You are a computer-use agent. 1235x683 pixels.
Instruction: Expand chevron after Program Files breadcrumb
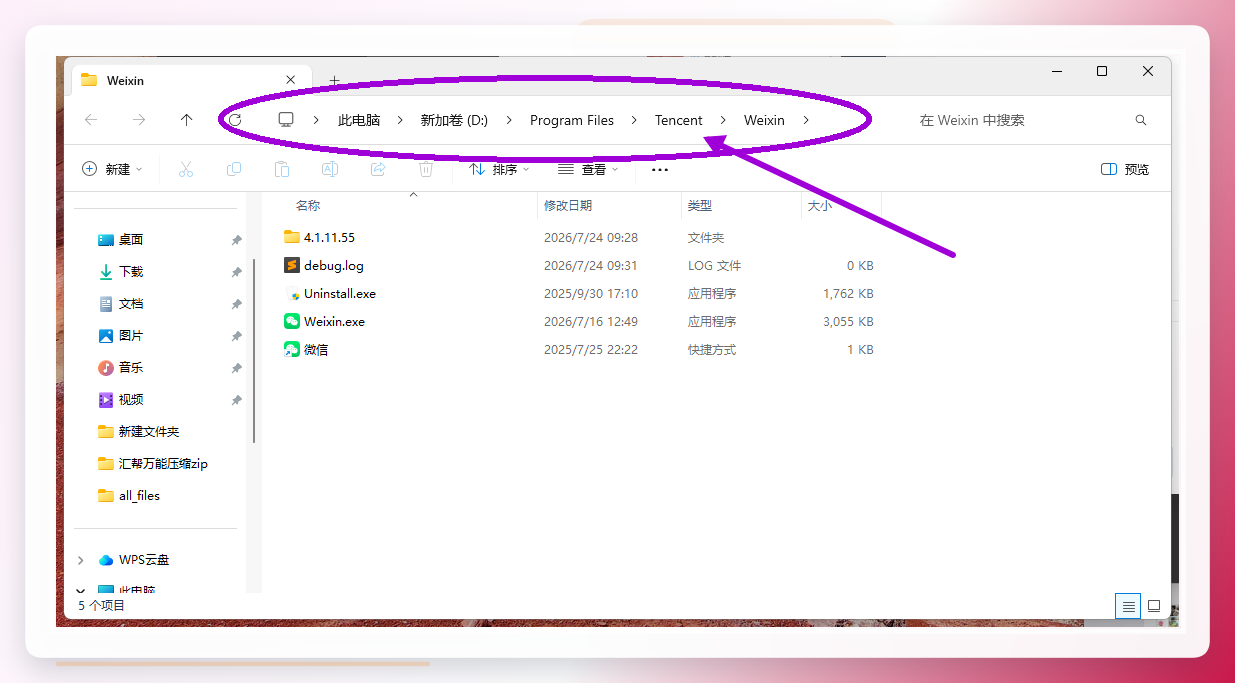click(x=635, y=120)
